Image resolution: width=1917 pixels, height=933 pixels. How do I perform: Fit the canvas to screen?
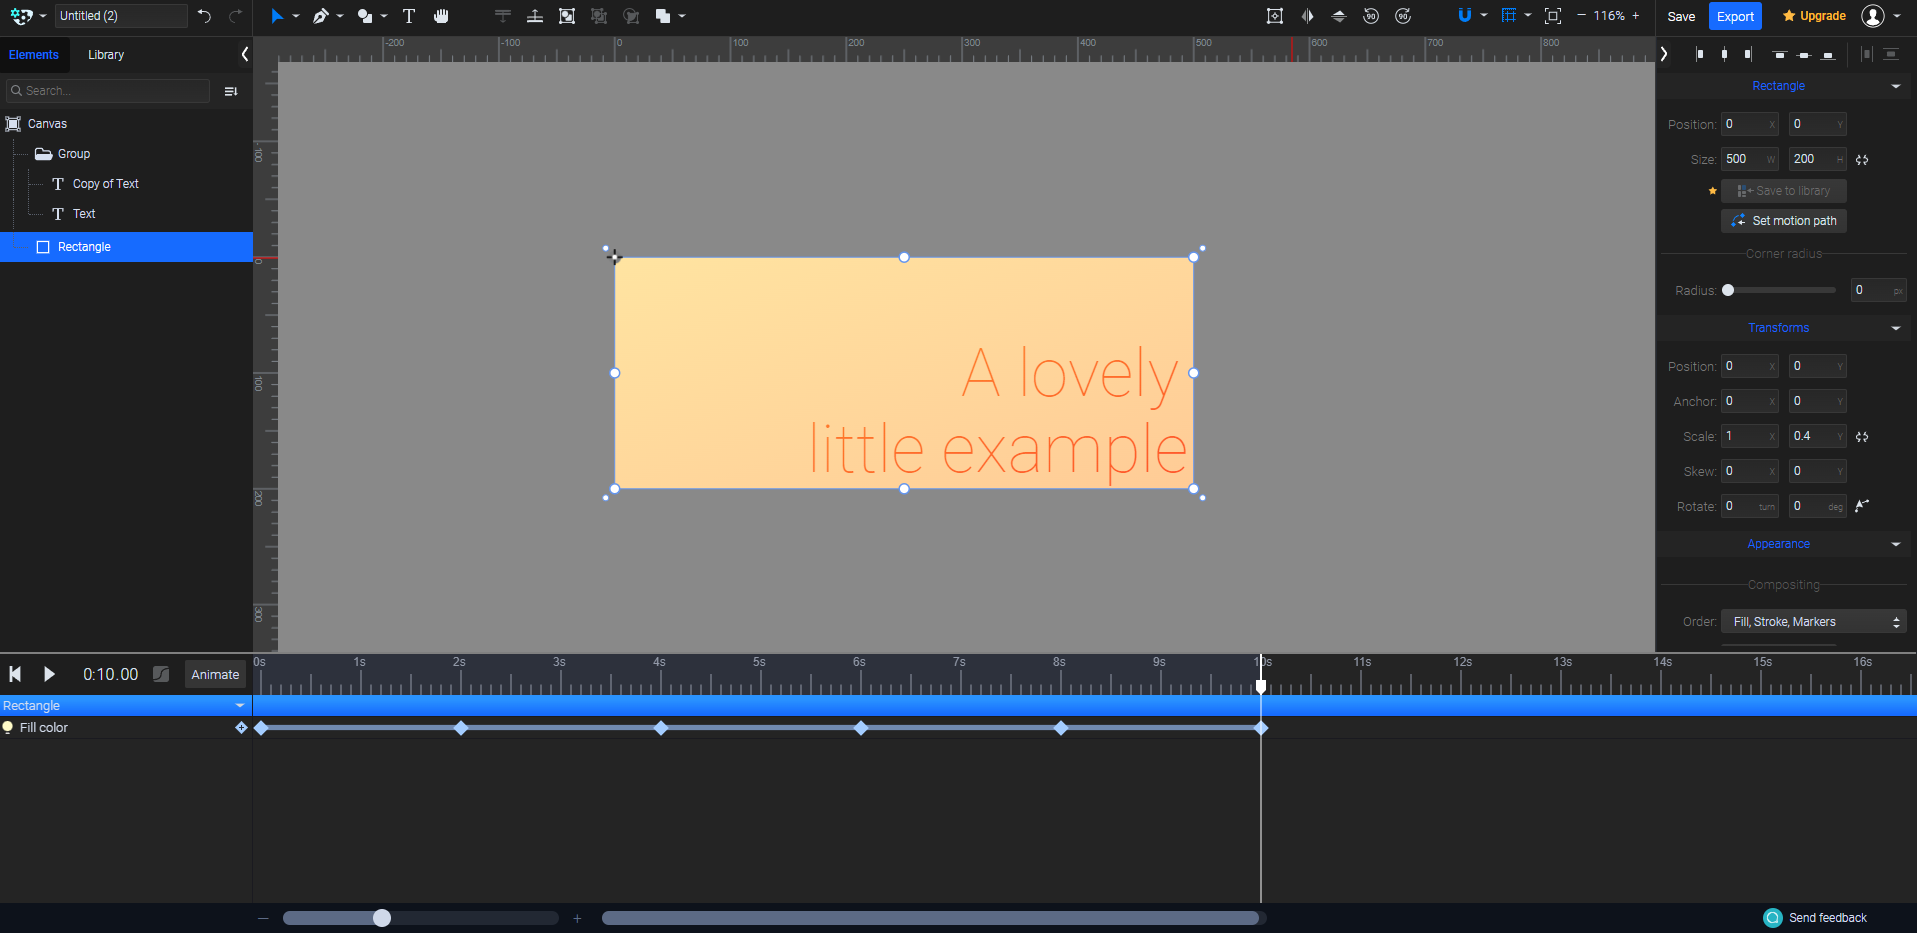pyautogui.click(x=1553, y=16)
